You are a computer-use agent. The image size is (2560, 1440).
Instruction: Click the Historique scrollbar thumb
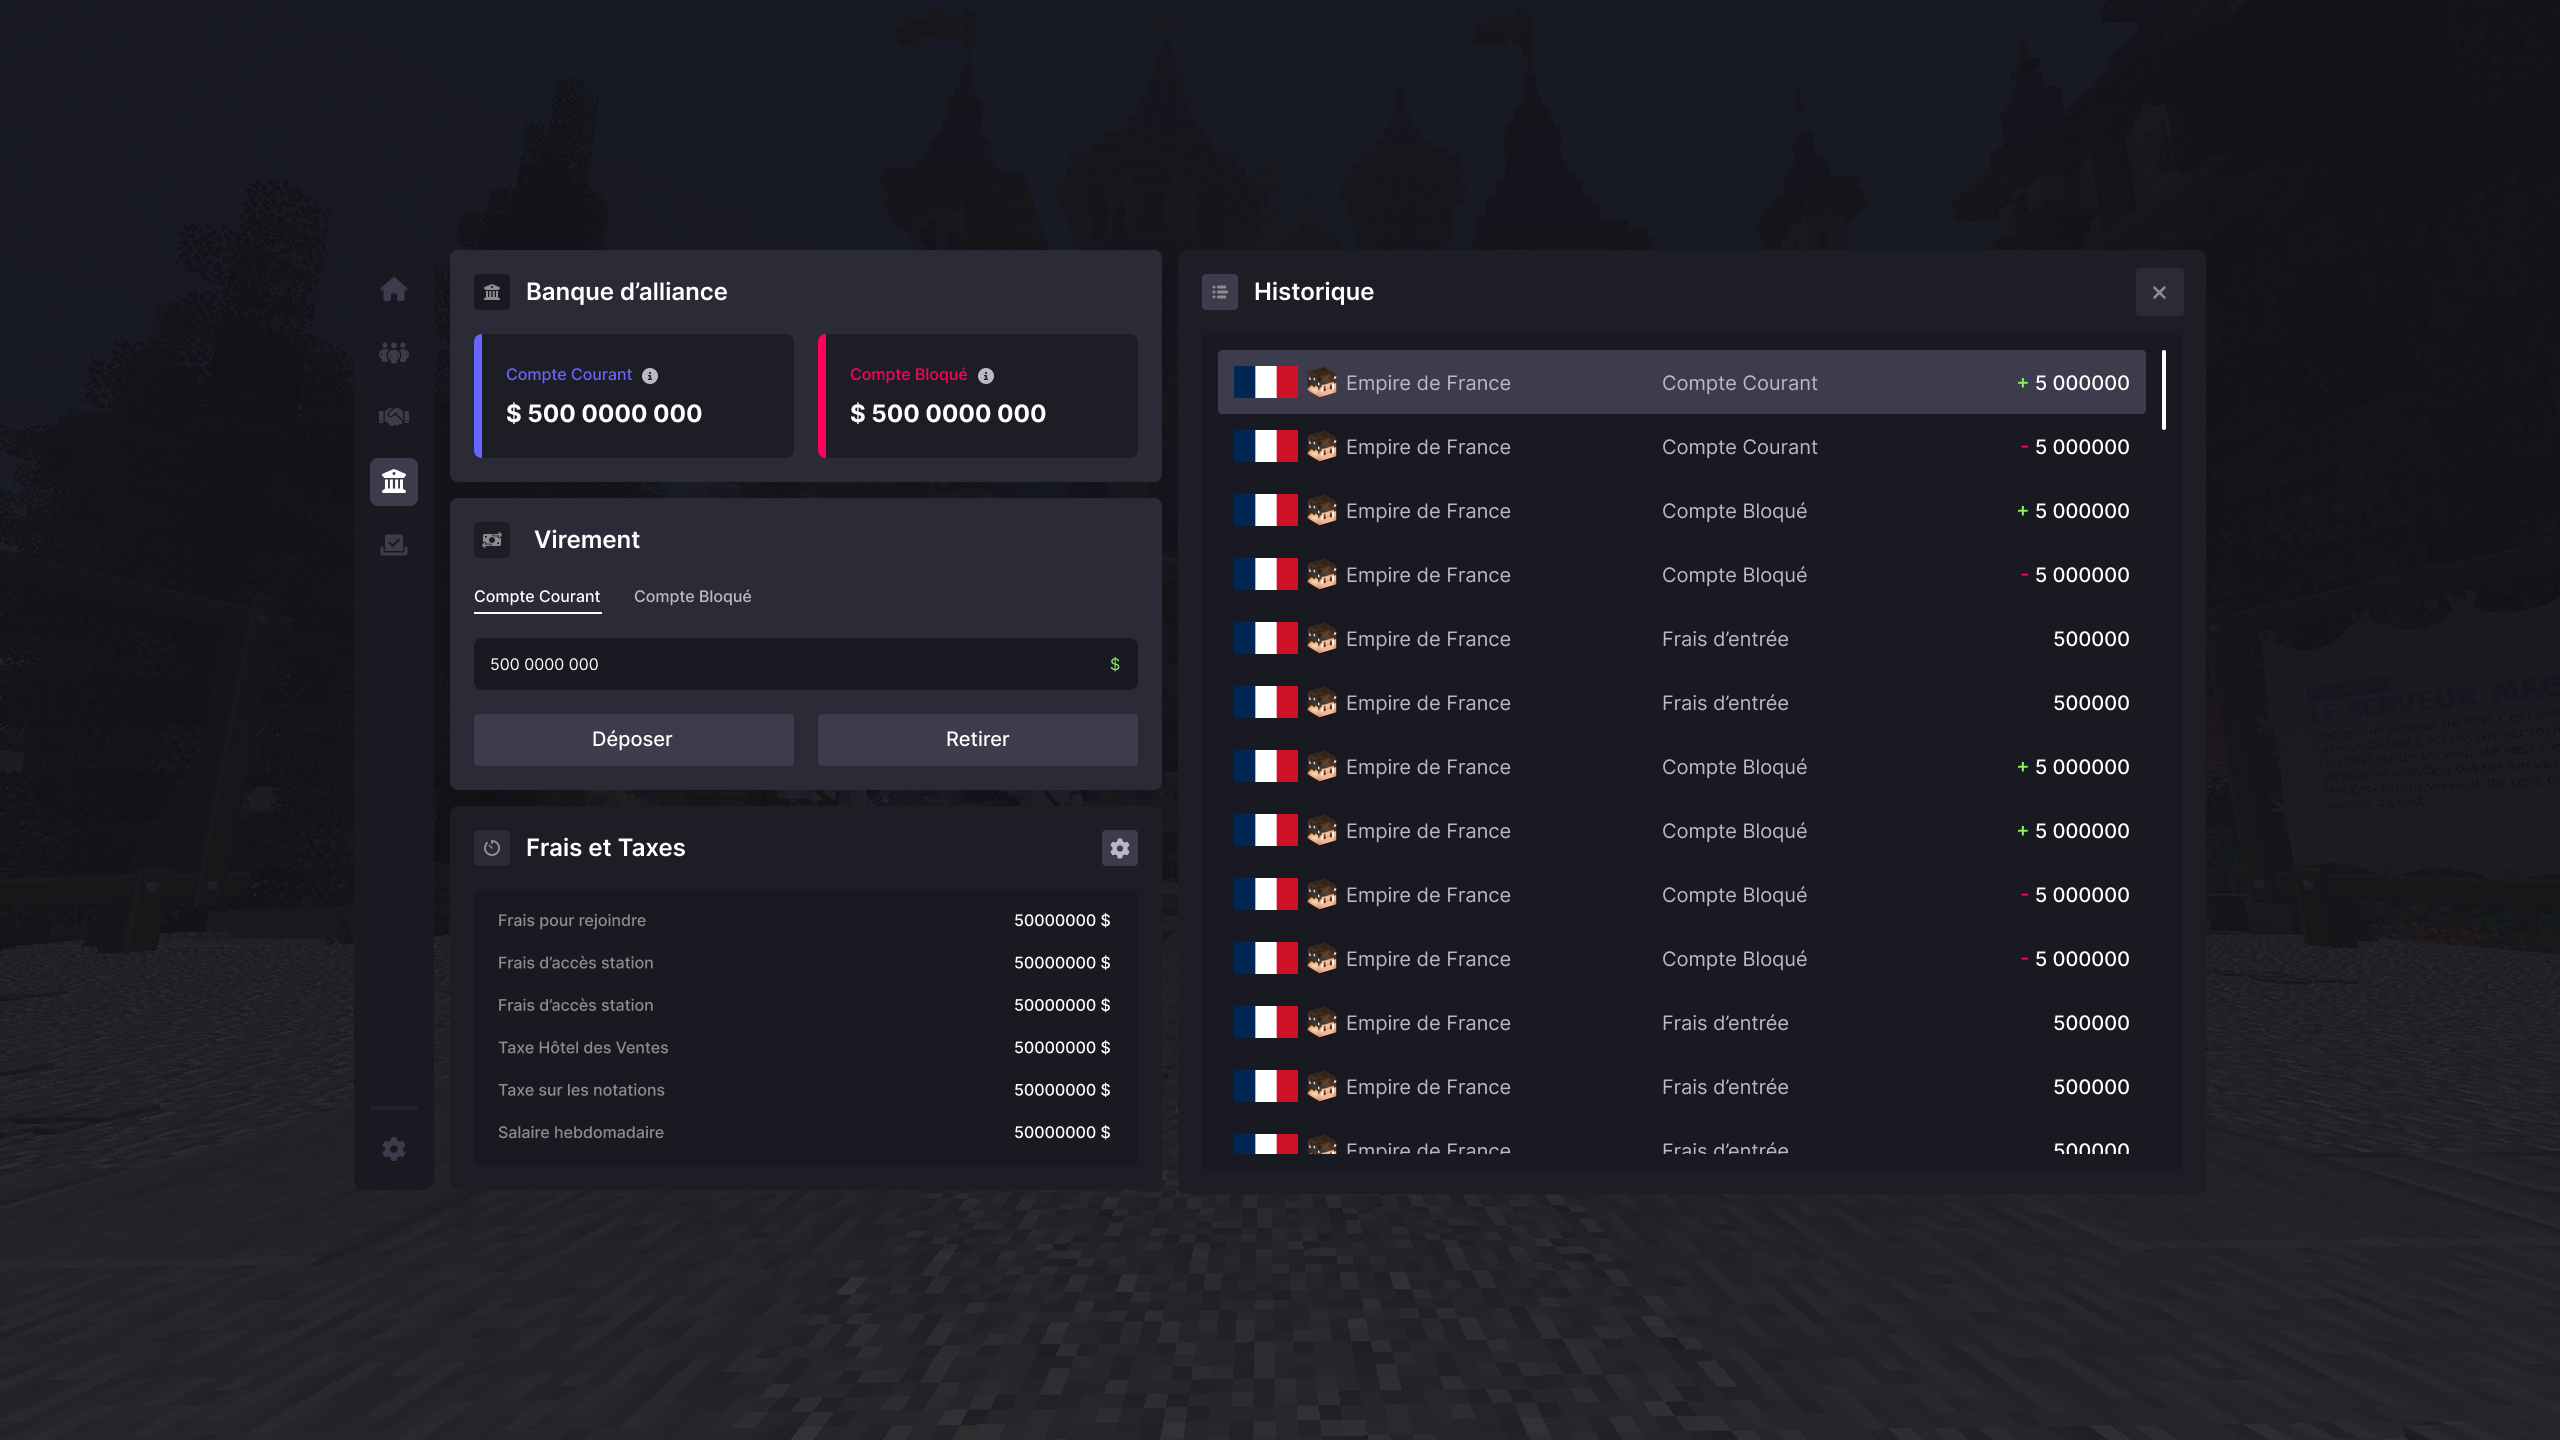click(2163, 390)
